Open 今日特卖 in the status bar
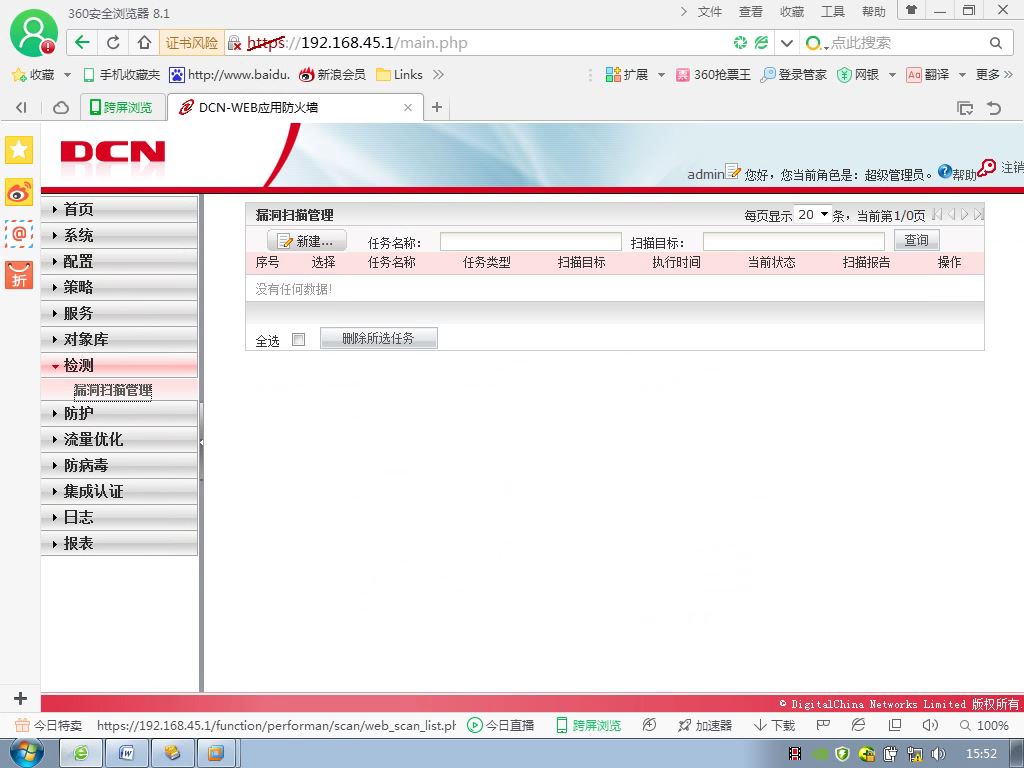This screenshot has height=768, width=1024. tap(49, 725)
